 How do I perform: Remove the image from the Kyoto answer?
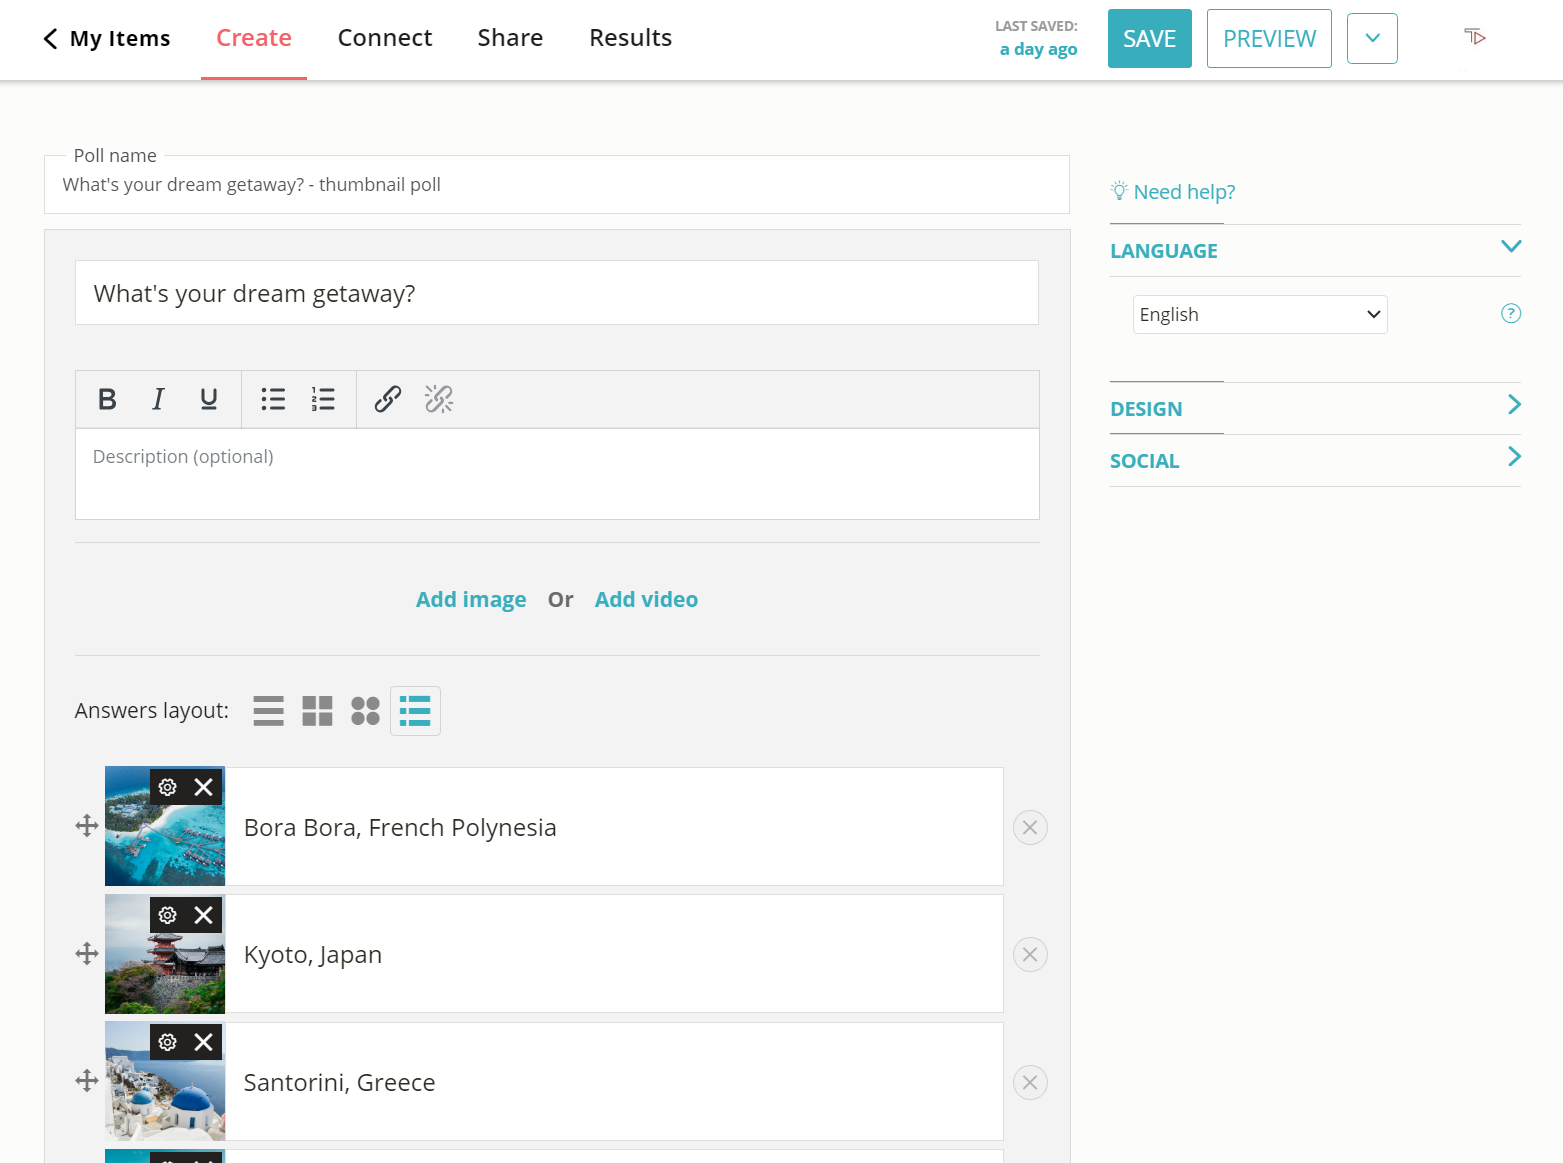click(x=204, y=914)
